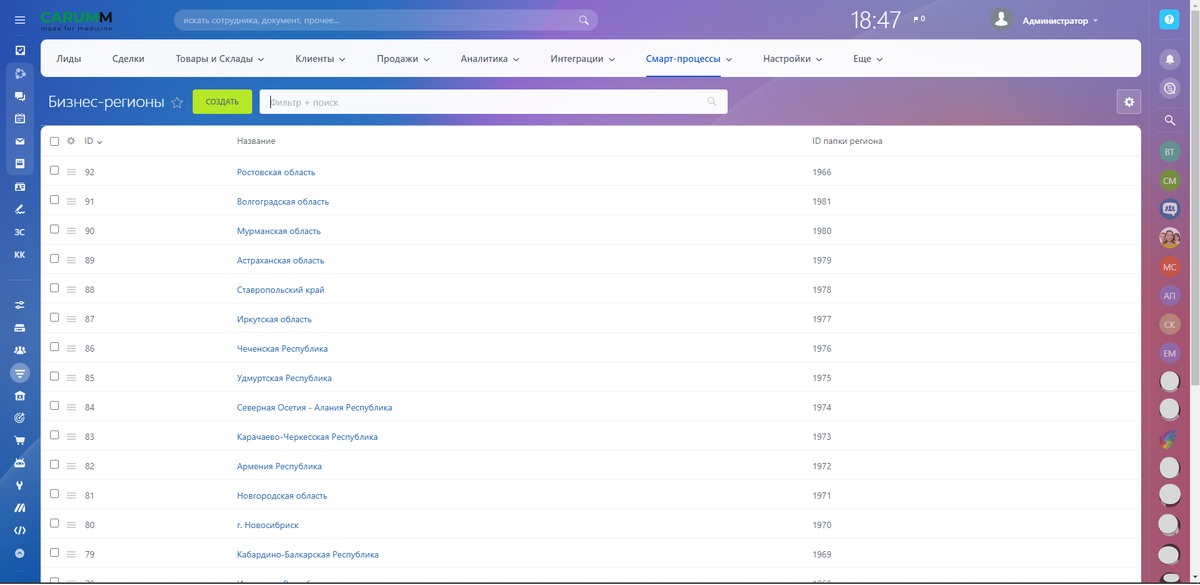
Task: Open Ростовская область record
Action: [276, 172]
